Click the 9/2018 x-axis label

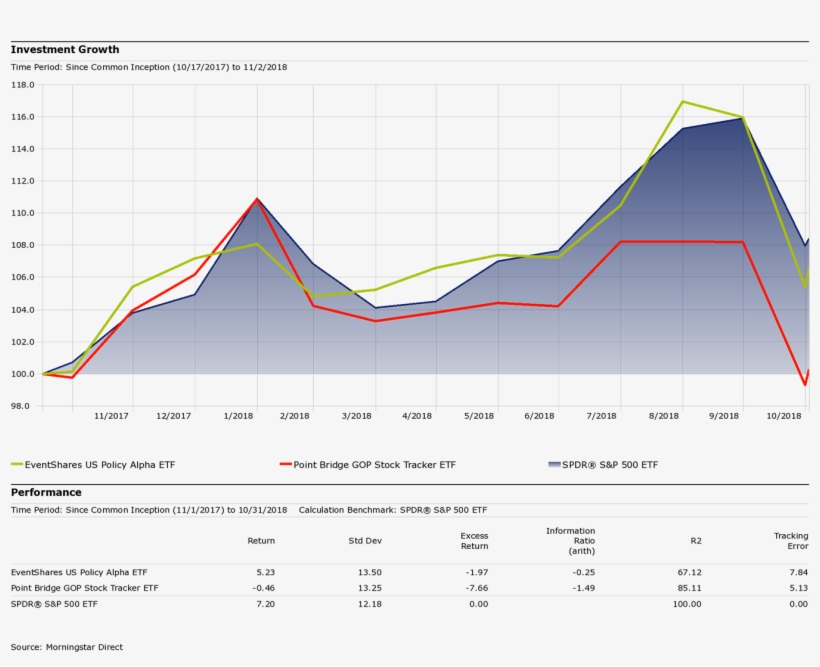pos(724,416)
